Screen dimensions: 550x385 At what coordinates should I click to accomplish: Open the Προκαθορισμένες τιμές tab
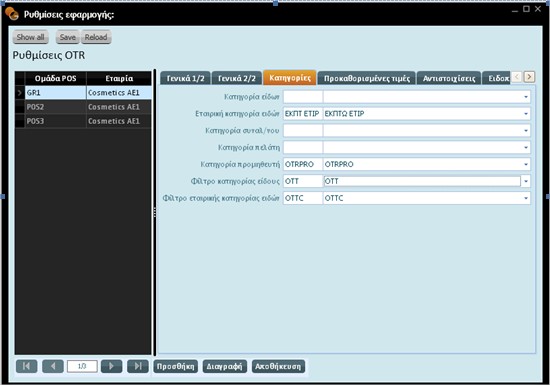pos(367,78)
